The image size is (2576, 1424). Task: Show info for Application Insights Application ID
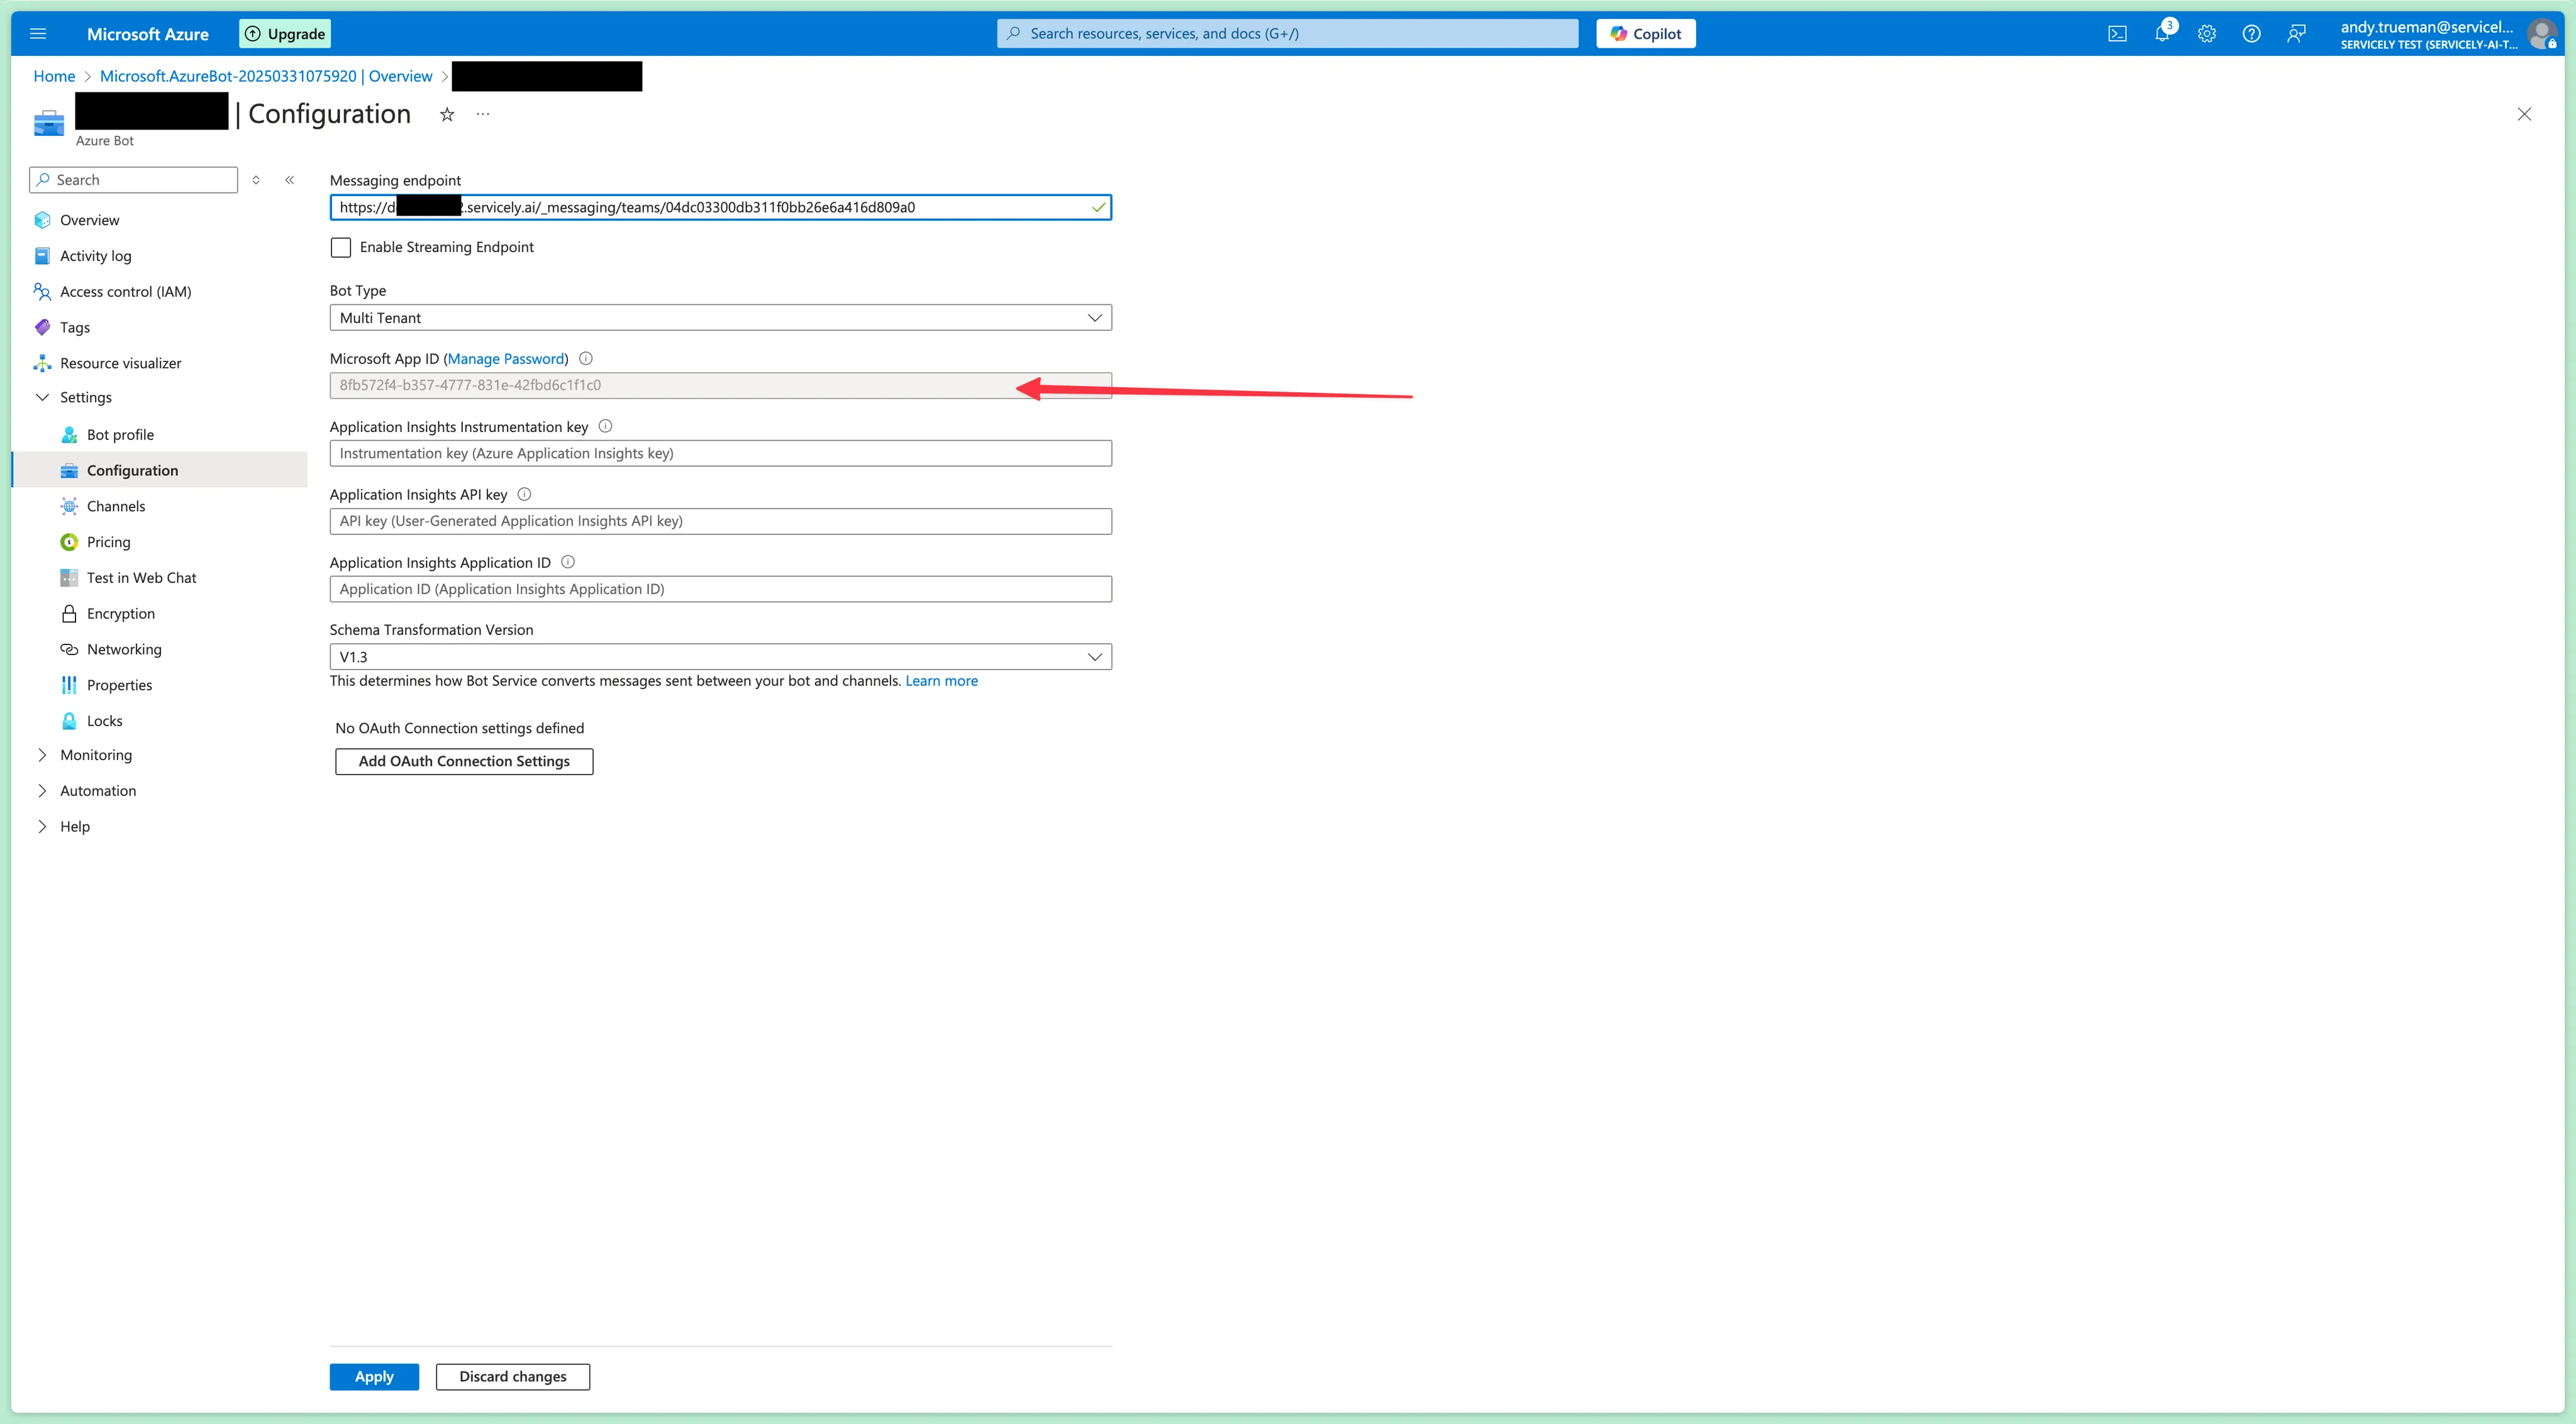(568, 562)
